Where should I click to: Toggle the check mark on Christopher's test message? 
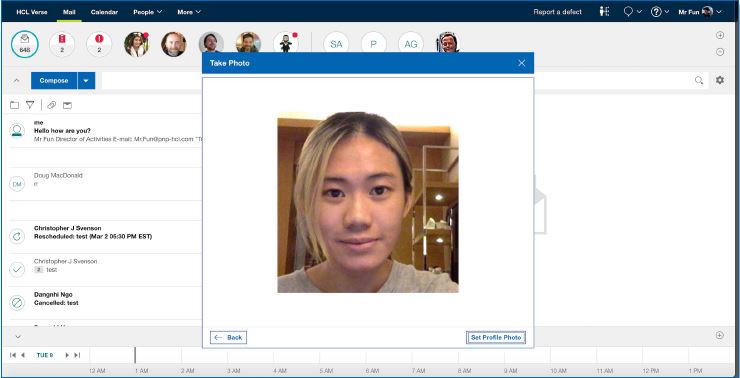[17, 269]
